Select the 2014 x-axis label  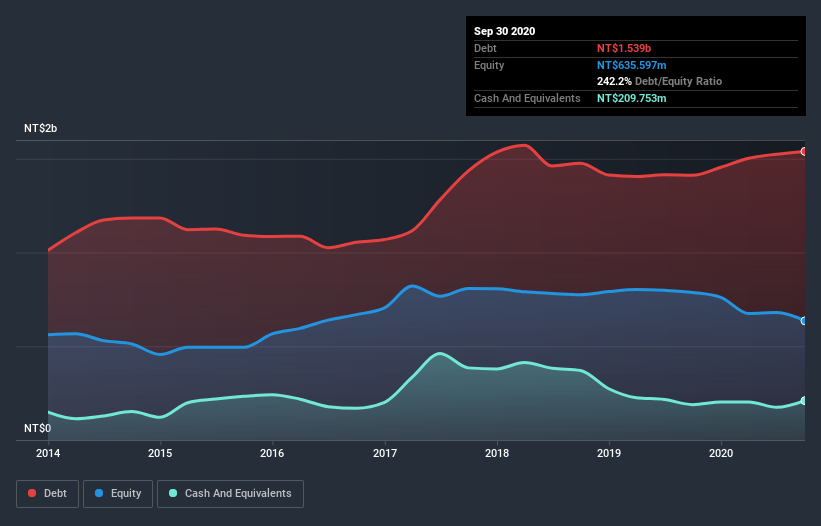(48, 453)
